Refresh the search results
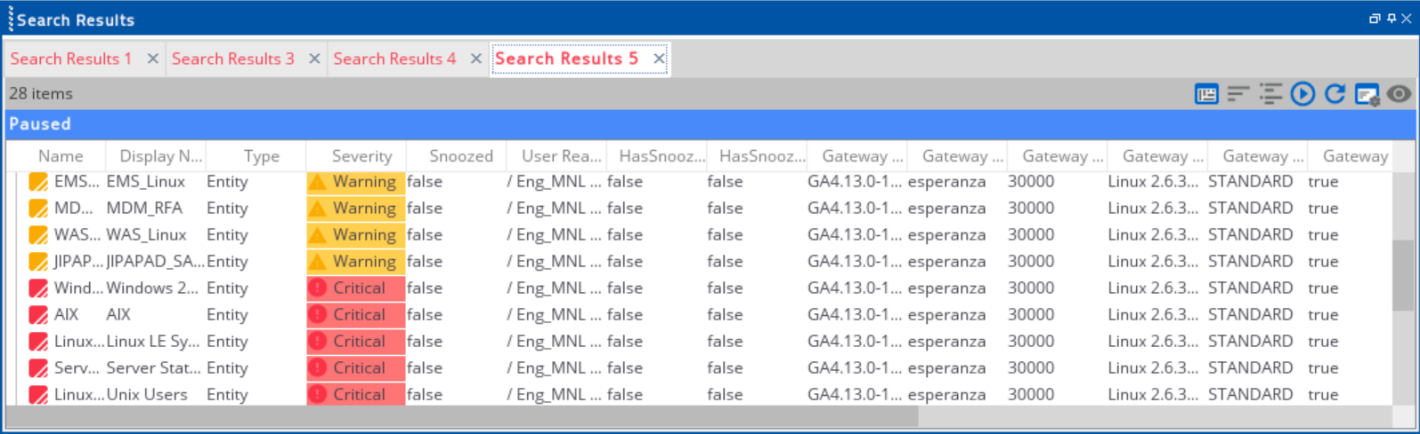 click(1334, 94)
